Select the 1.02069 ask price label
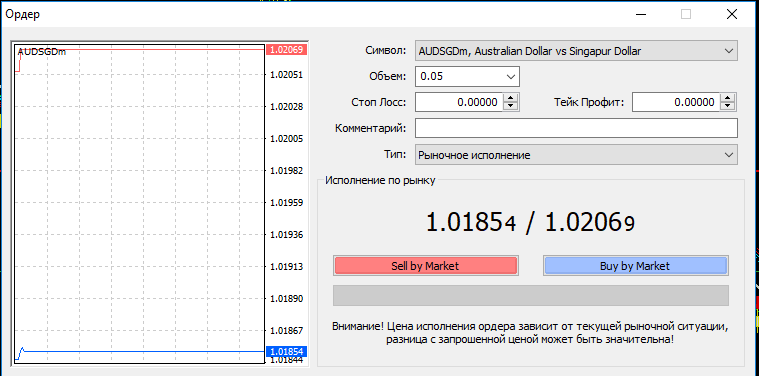Image resolution: width=759 pixels, height=376 pixels. pyautogui.click(x=287, y=49)
